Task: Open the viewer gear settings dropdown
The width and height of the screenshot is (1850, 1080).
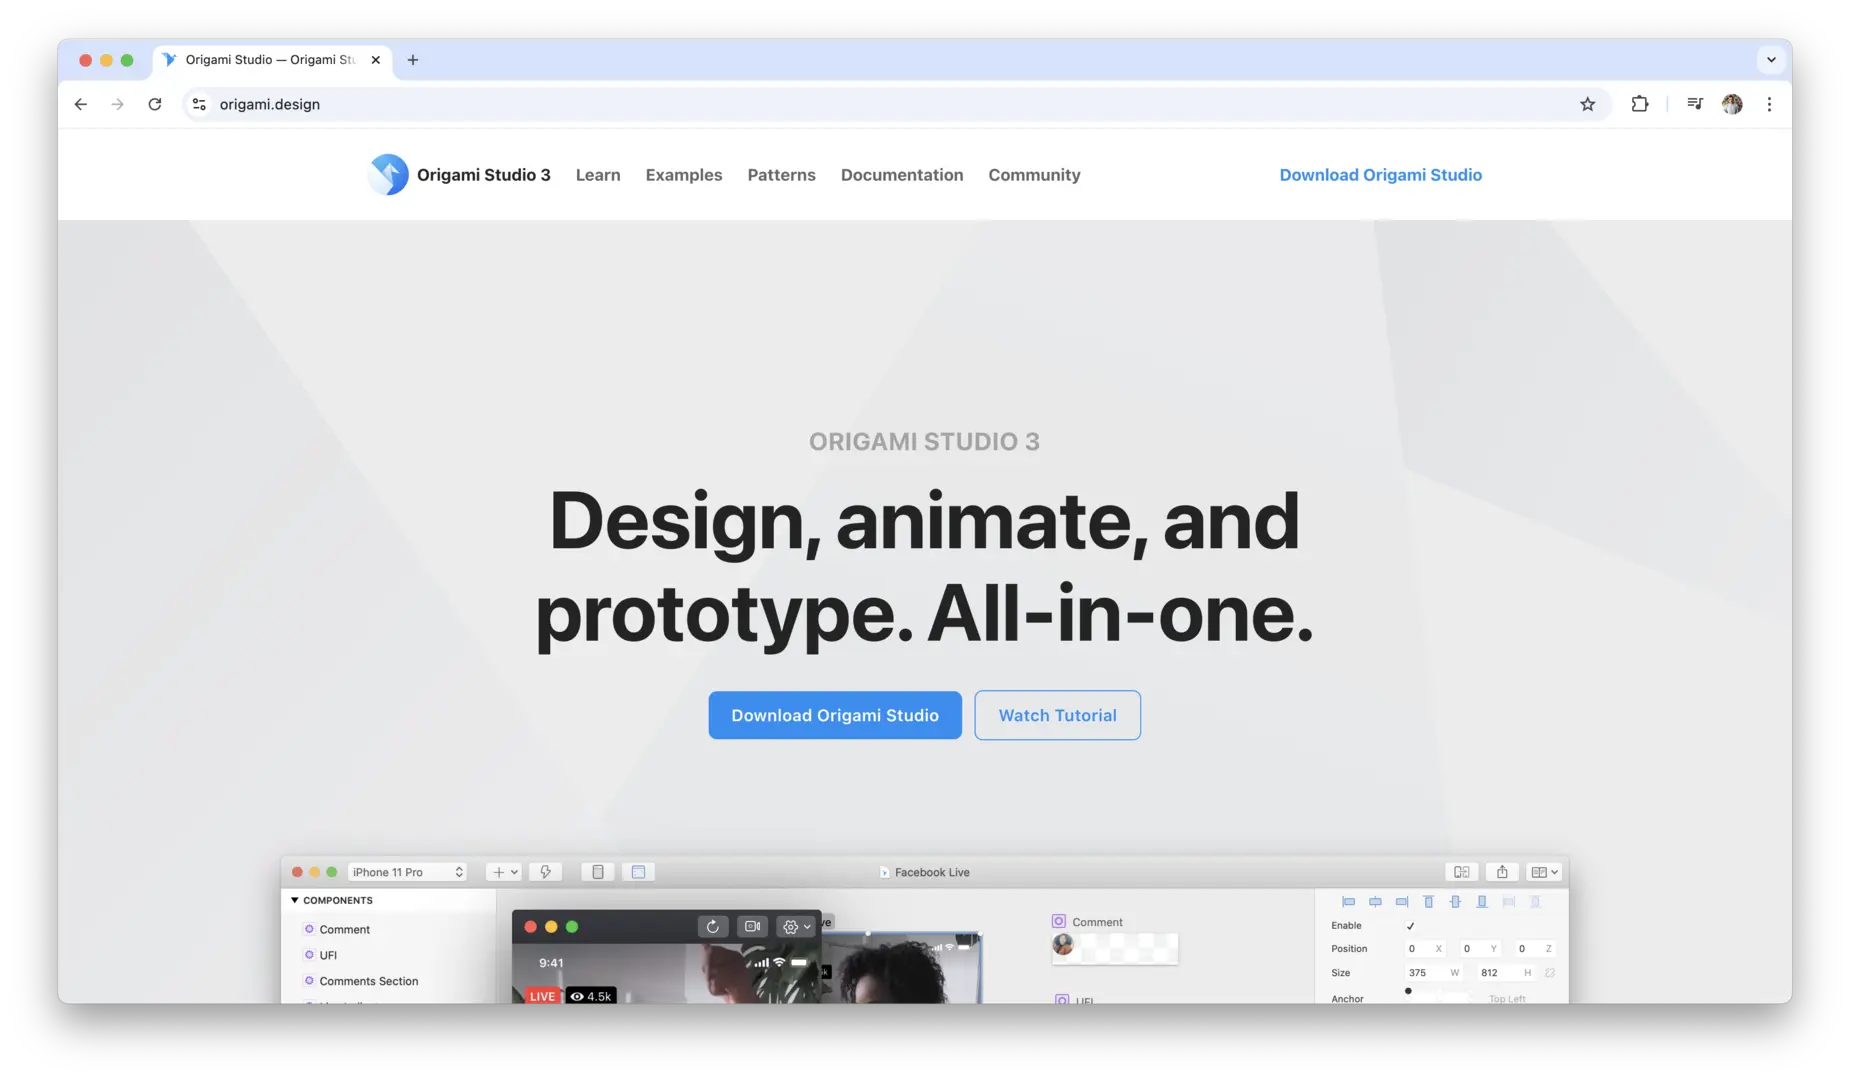Action: pos(796,927)
